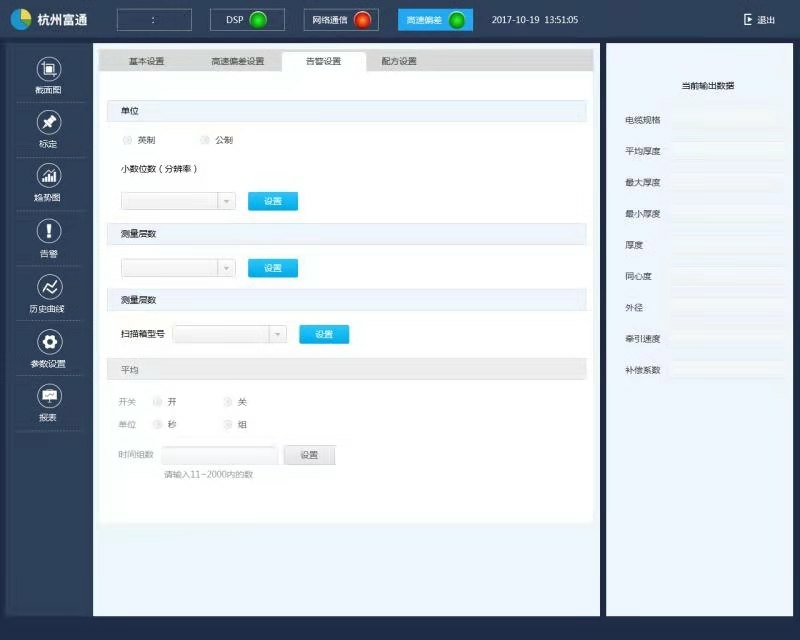Click the 电缆规格 value field
The image size is (800, 640).
point(728,120)
